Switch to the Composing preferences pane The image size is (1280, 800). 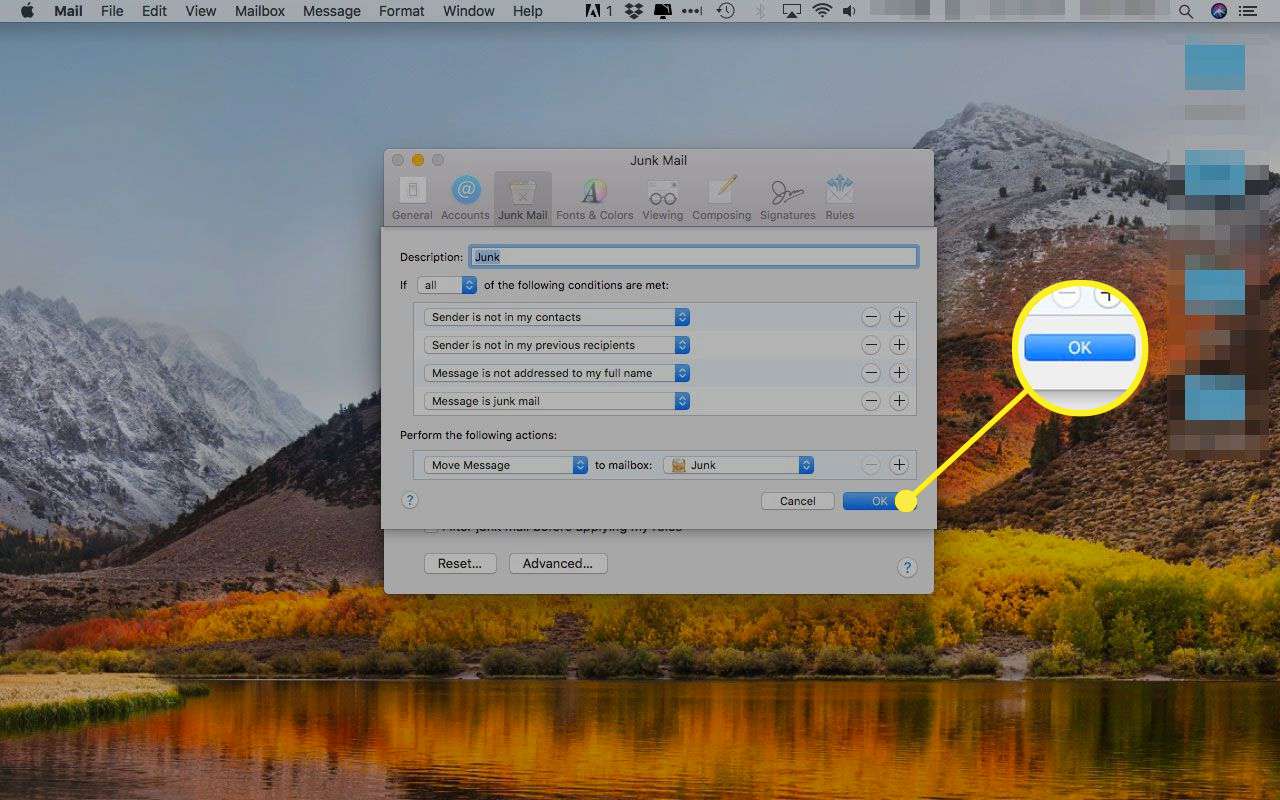[721, 198]
